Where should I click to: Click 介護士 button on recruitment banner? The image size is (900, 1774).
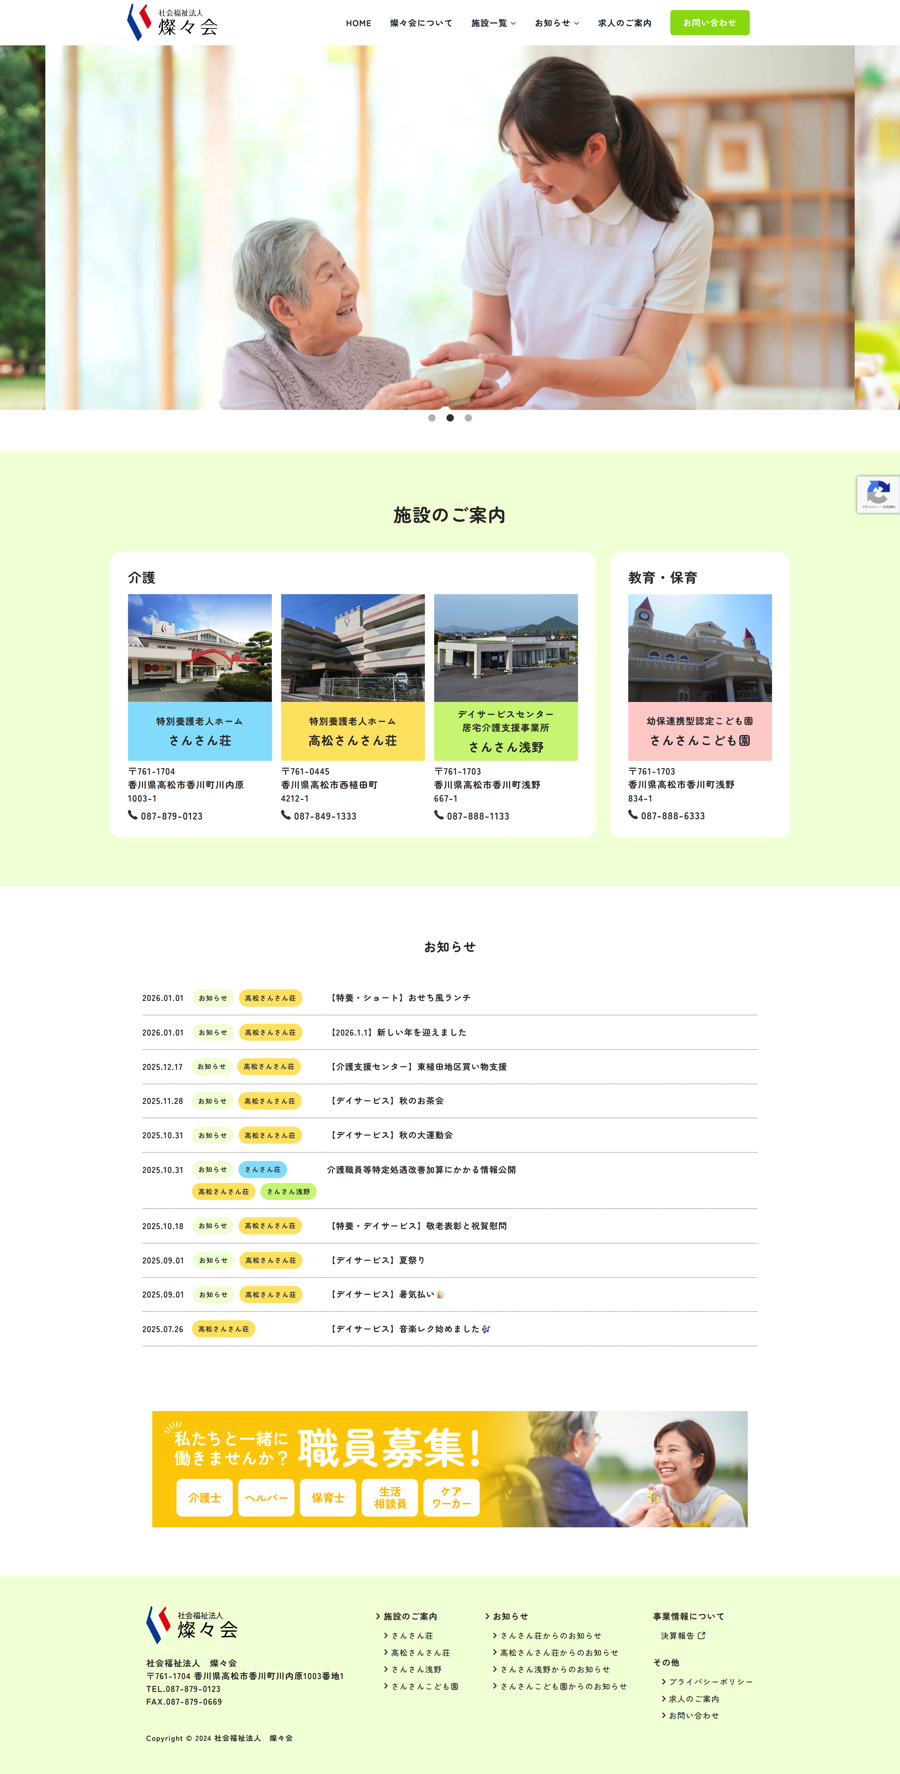205,1498
